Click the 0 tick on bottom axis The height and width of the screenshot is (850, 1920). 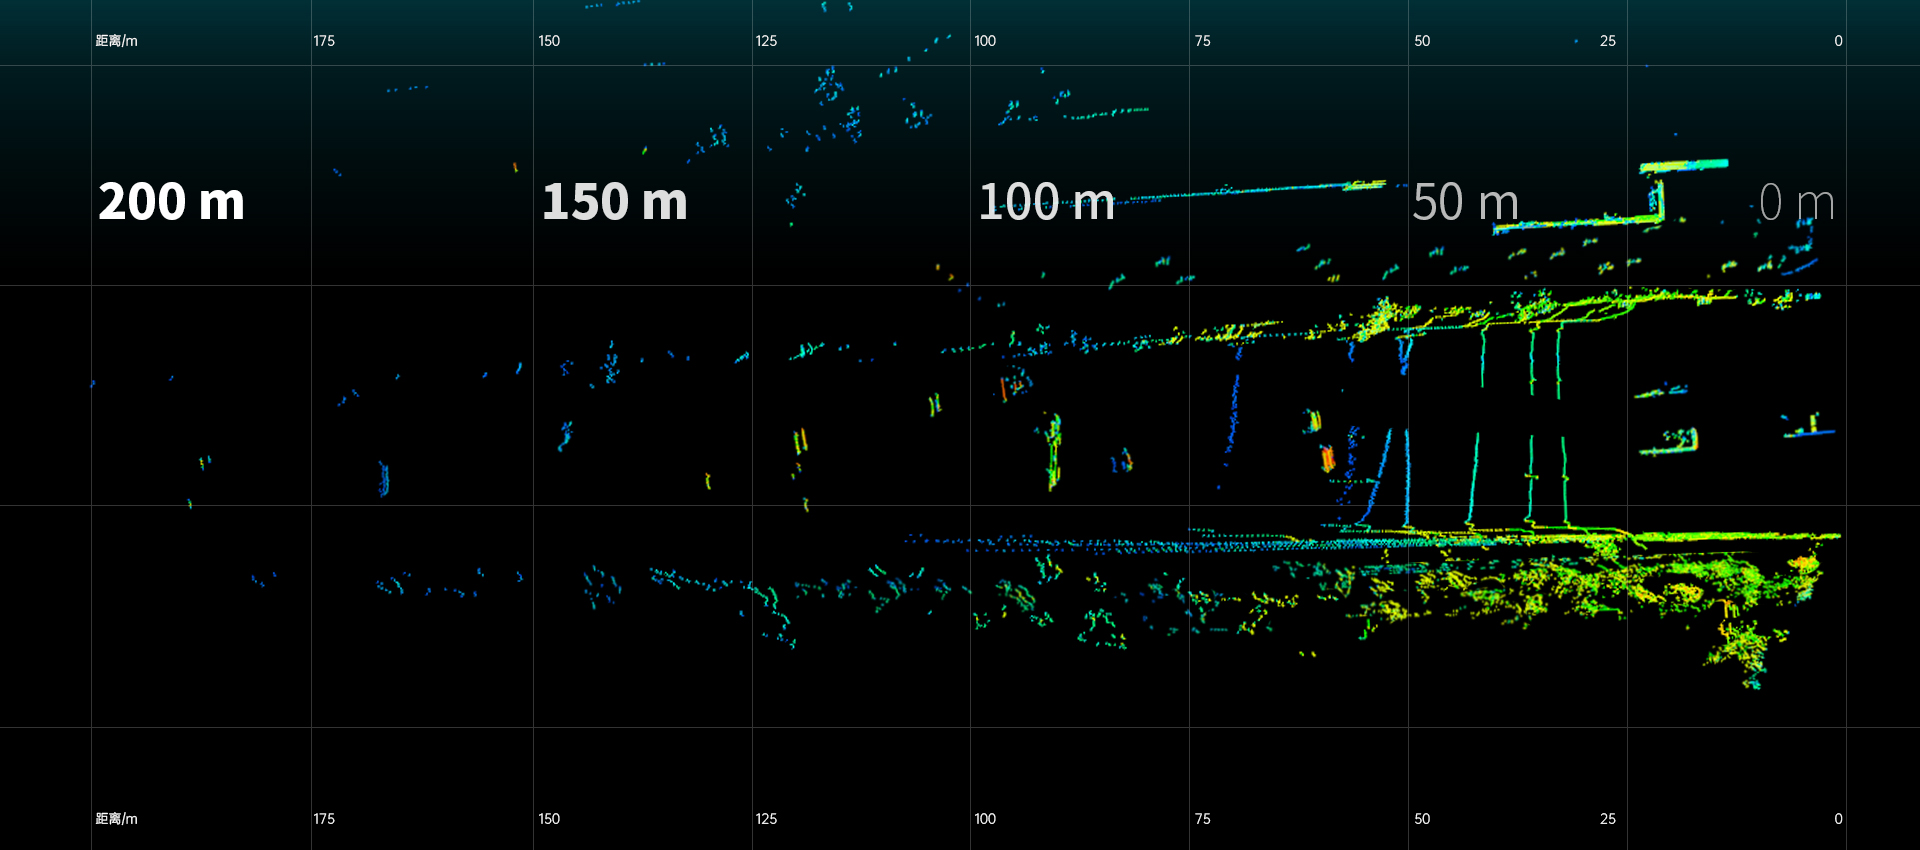pos(1838,819)
